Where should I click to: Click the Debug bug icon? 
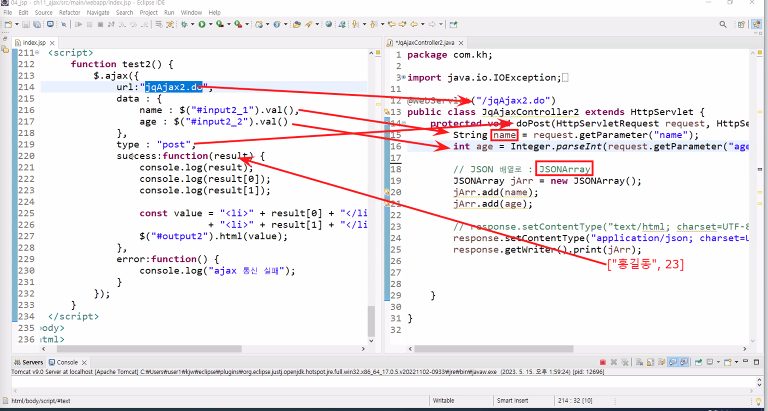pyautogui.click(x=184, y=24)
